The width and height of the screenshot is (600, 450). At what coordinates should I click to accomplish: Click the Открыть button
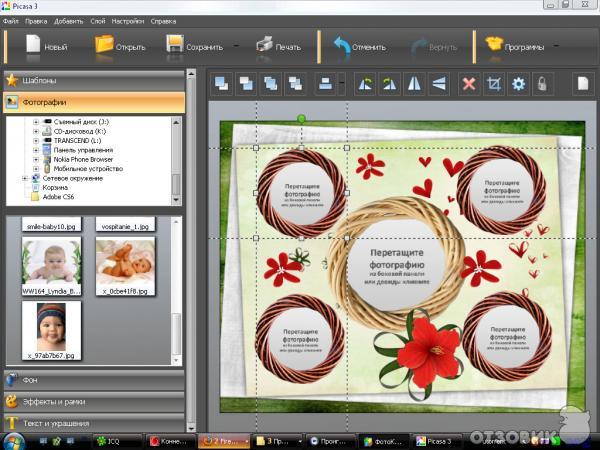click(119, 45)
